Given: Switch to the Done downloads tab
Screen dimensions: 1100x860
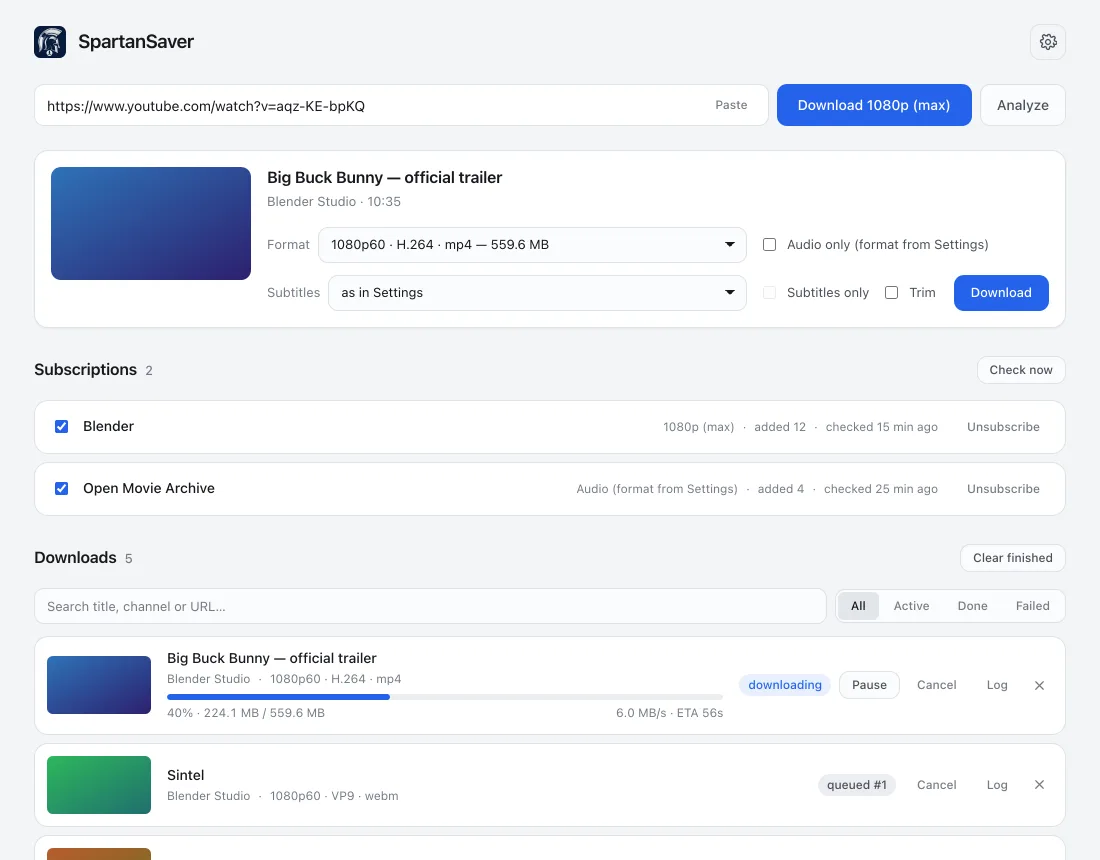Looking at the screenshot, I should tap(972, 606).
